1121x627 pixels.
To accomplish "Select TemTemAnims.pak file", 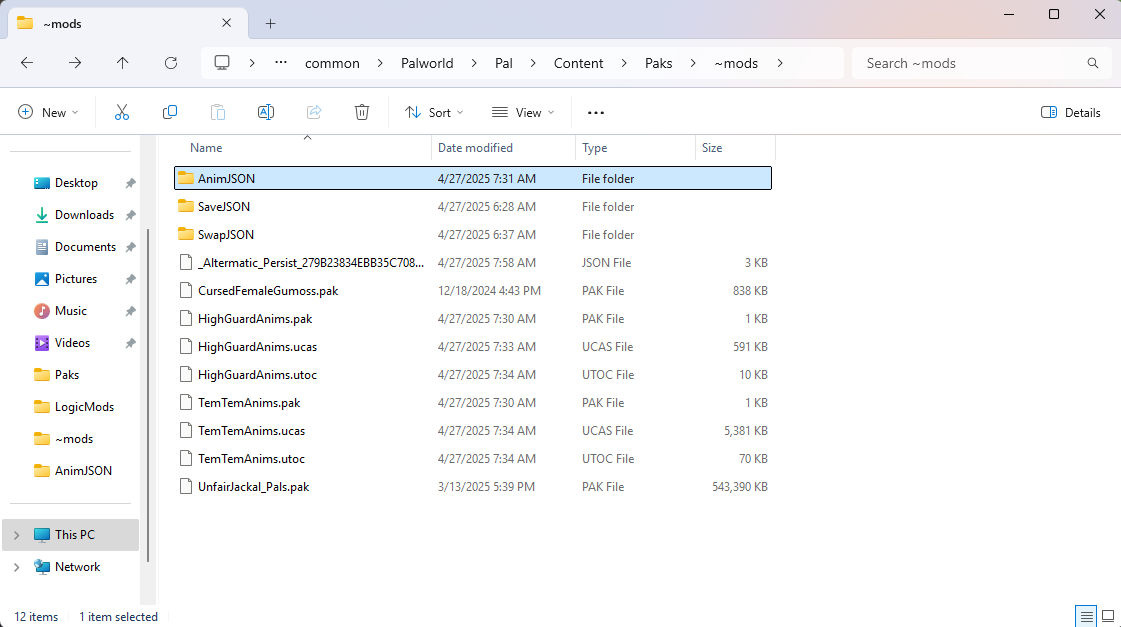I will pos(473,403).
